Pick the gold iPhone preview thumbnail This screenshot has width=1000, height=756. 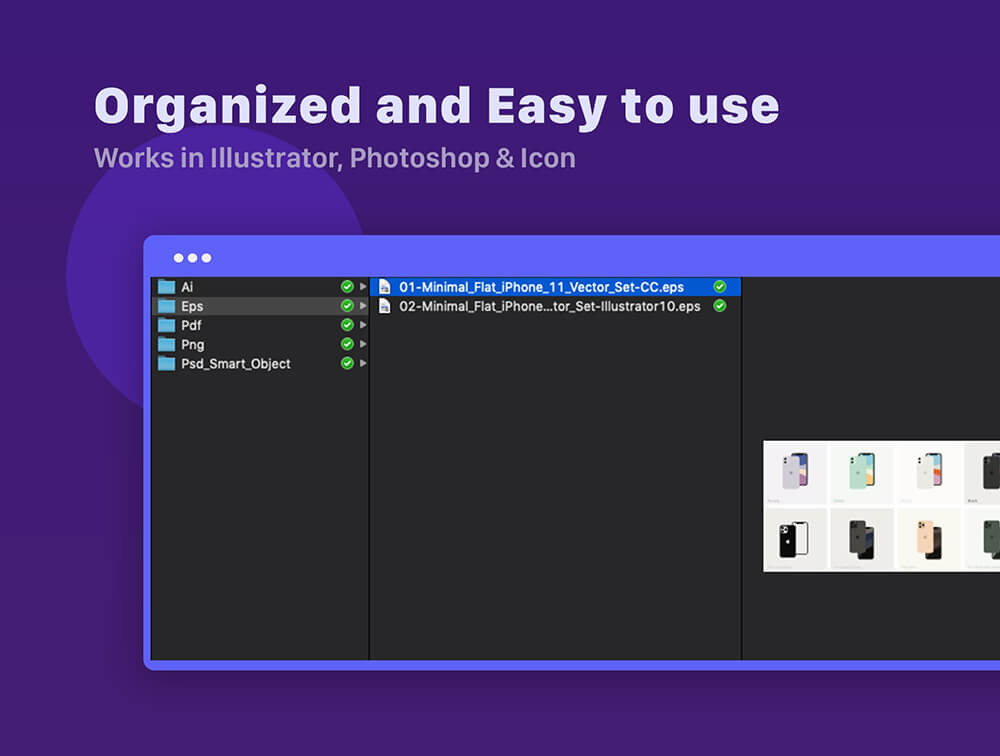(928, 538)
